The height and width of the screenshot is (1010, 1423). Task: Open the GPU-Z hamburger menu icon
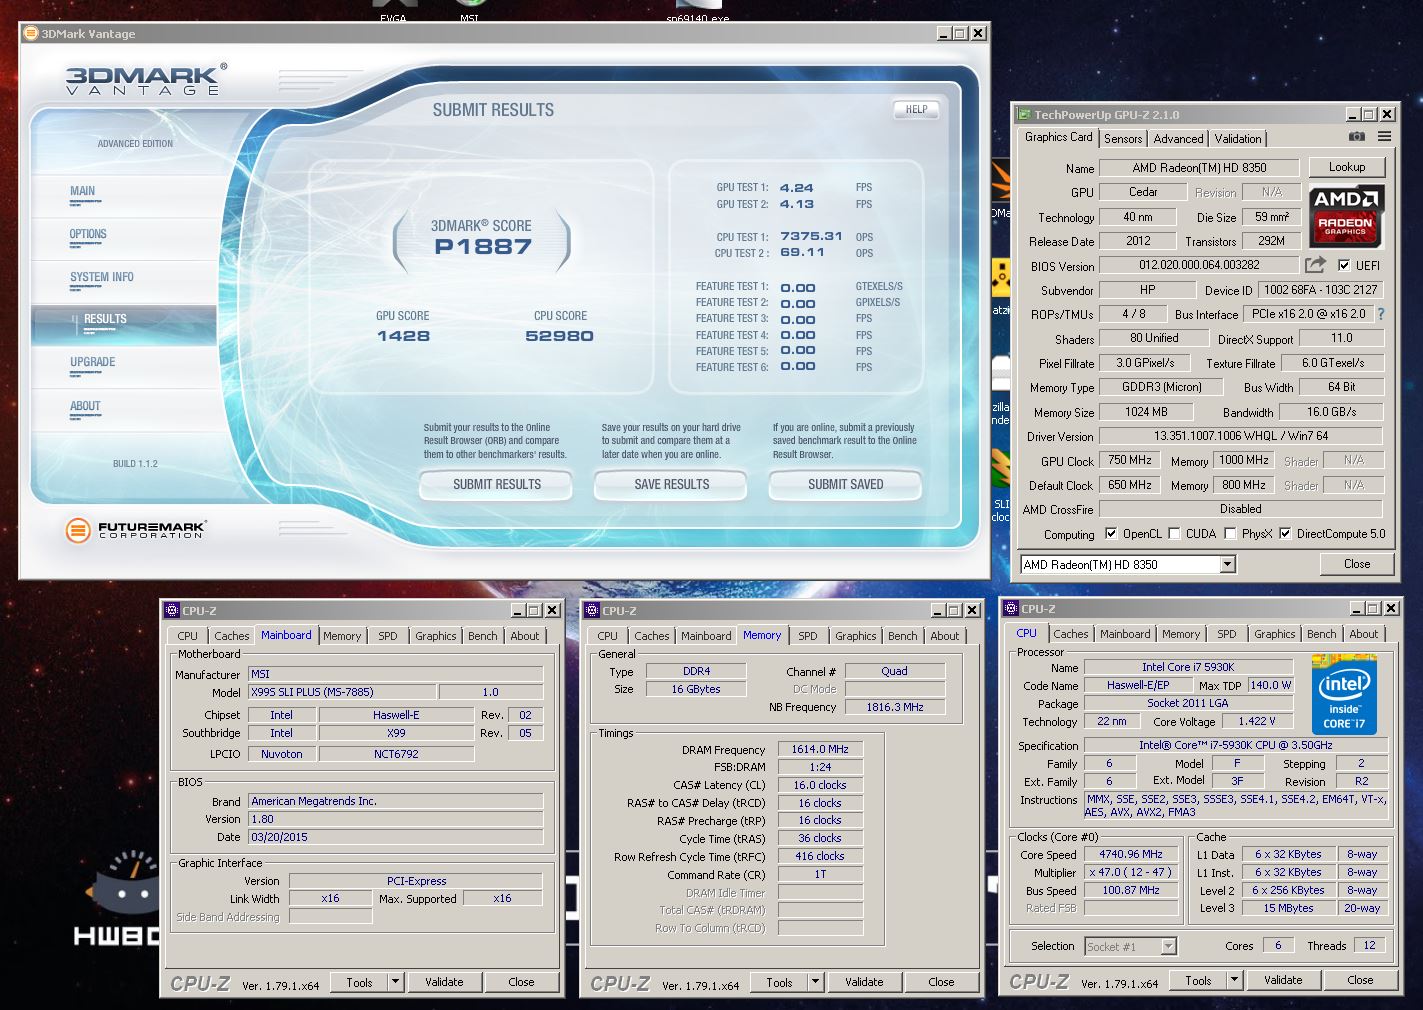[1384, 137]
